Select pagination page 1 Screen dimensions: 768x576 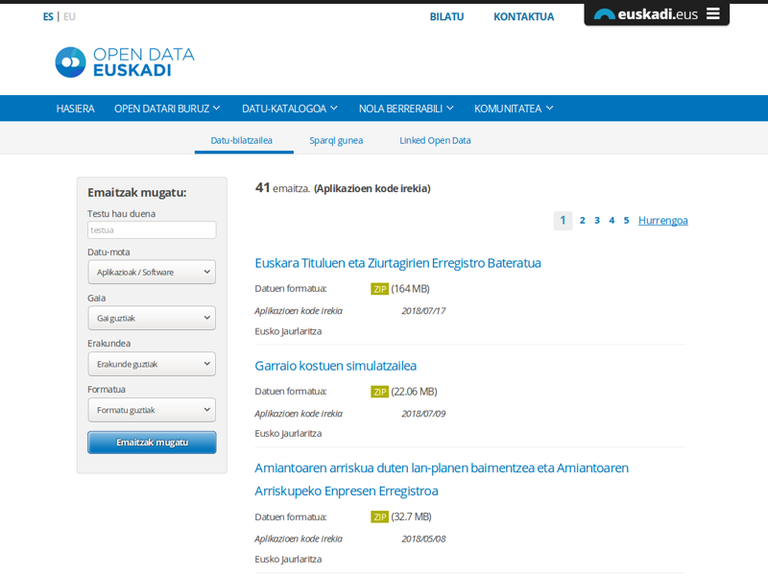point(563,220)
